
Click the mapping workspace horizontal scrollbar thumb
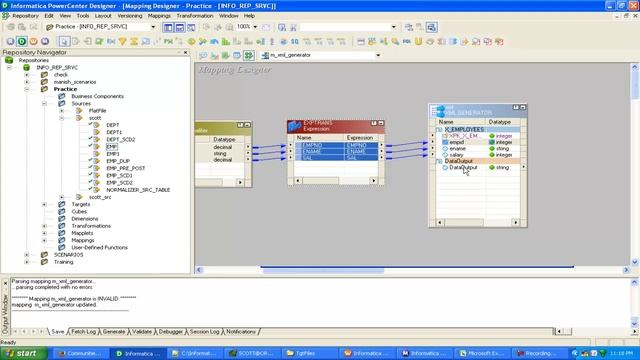point(323,271)
